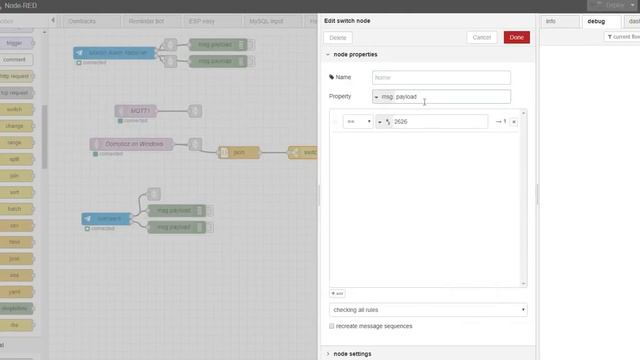Viewport: 640px width, 360px height.
Task: Toggle the second msg.payload debug node button
Action: point(252,61)
